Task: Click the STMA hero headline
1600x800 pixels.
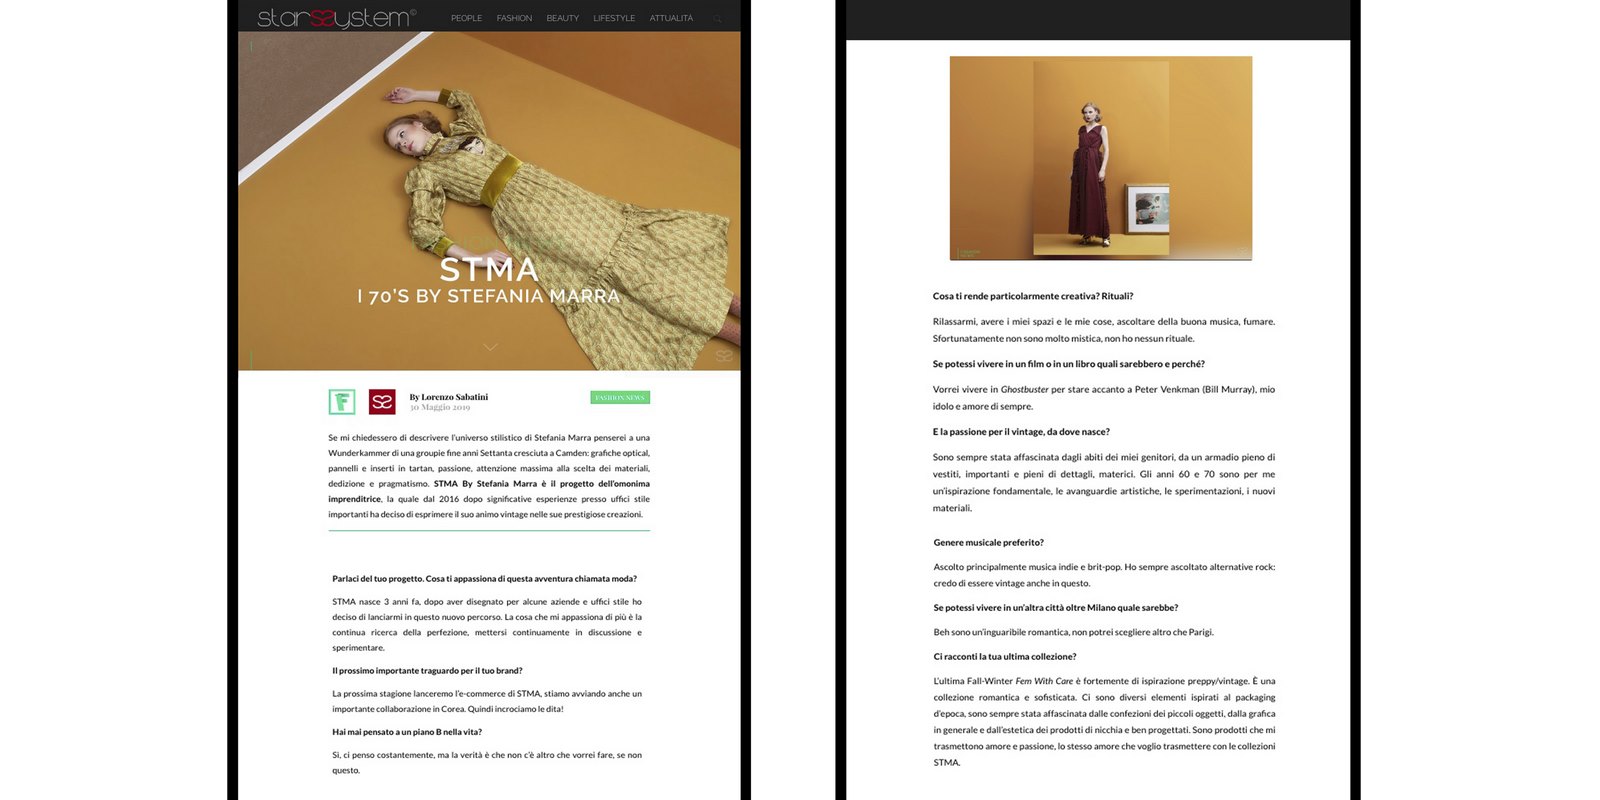Action: click(x=489, y=269)
